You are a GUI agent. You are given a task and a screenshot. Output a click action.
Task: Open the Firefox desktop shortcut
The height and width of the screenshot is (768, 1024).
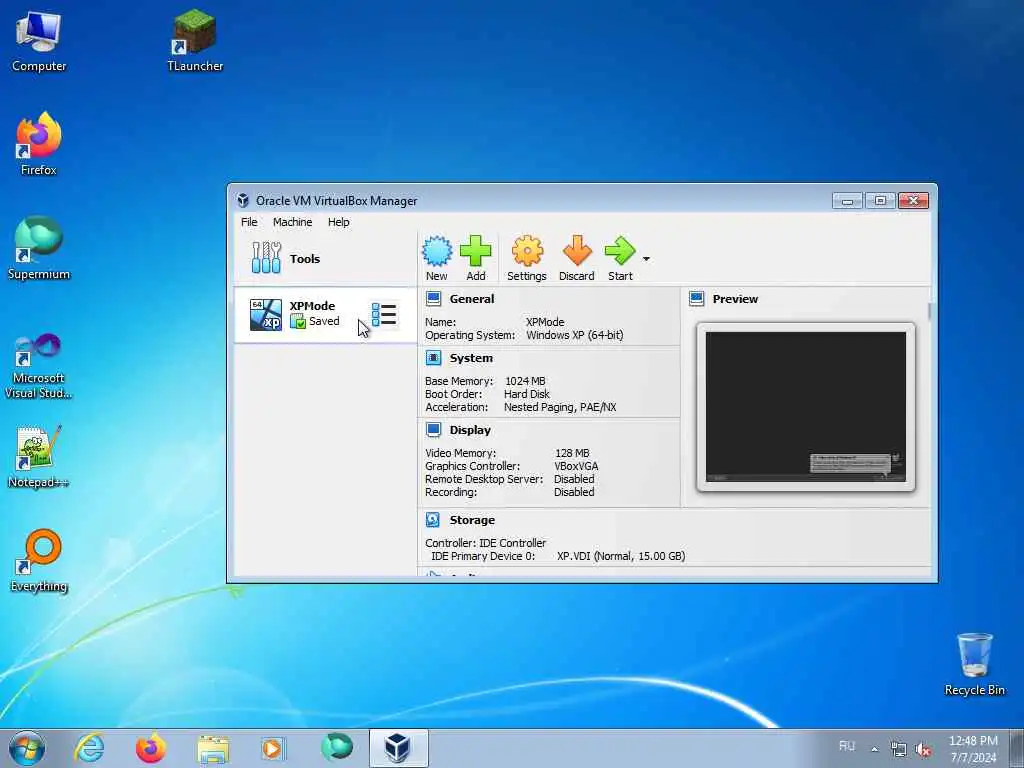click(39, 145)
